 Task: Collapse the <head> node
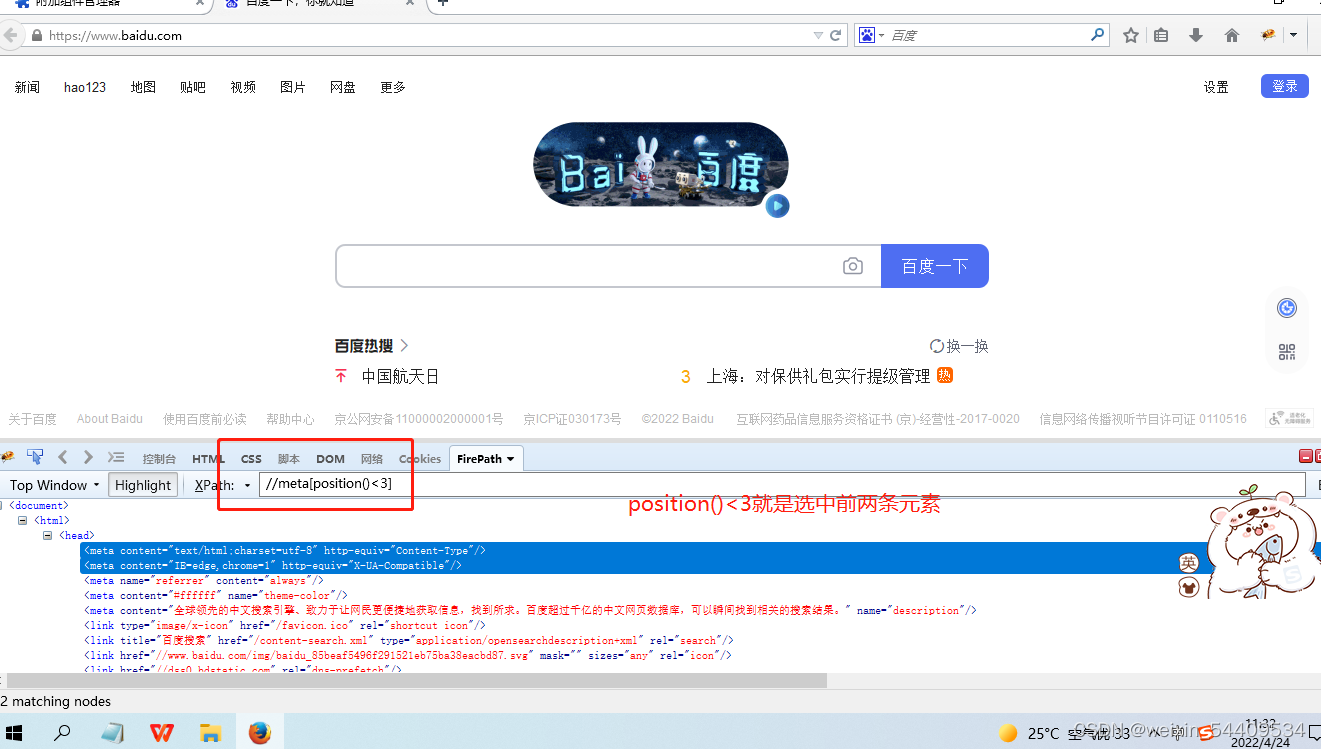pyautogui.click(x=48, y=535)
